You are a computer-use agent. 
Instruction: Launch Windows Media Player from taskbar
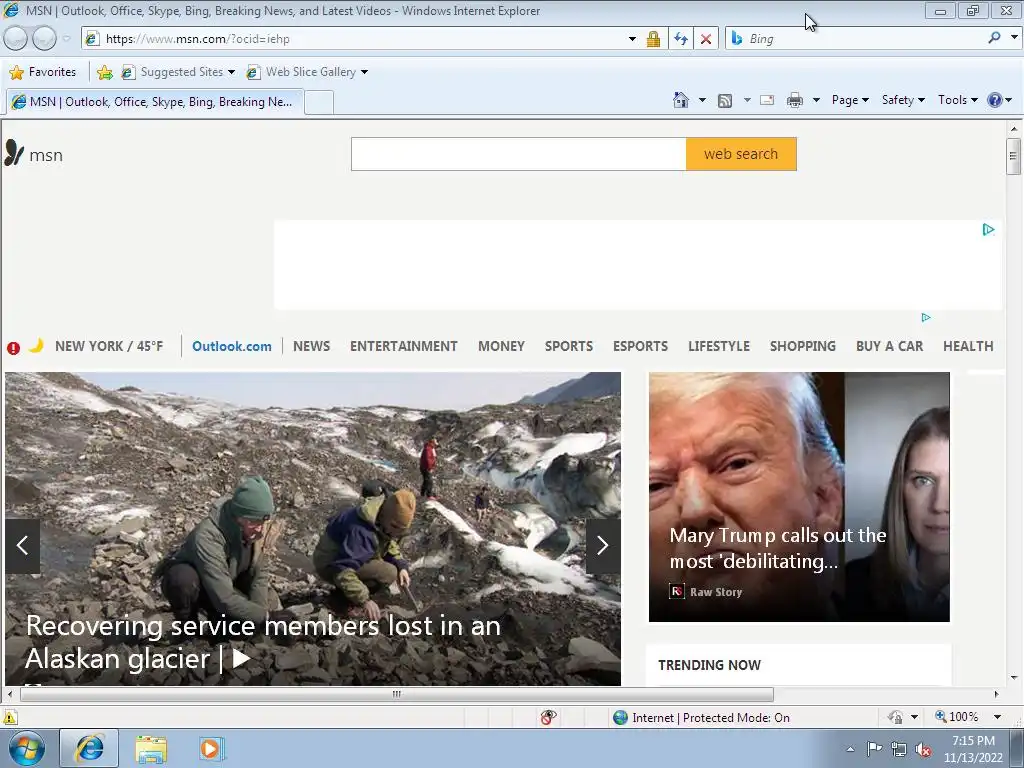(211, 748)
